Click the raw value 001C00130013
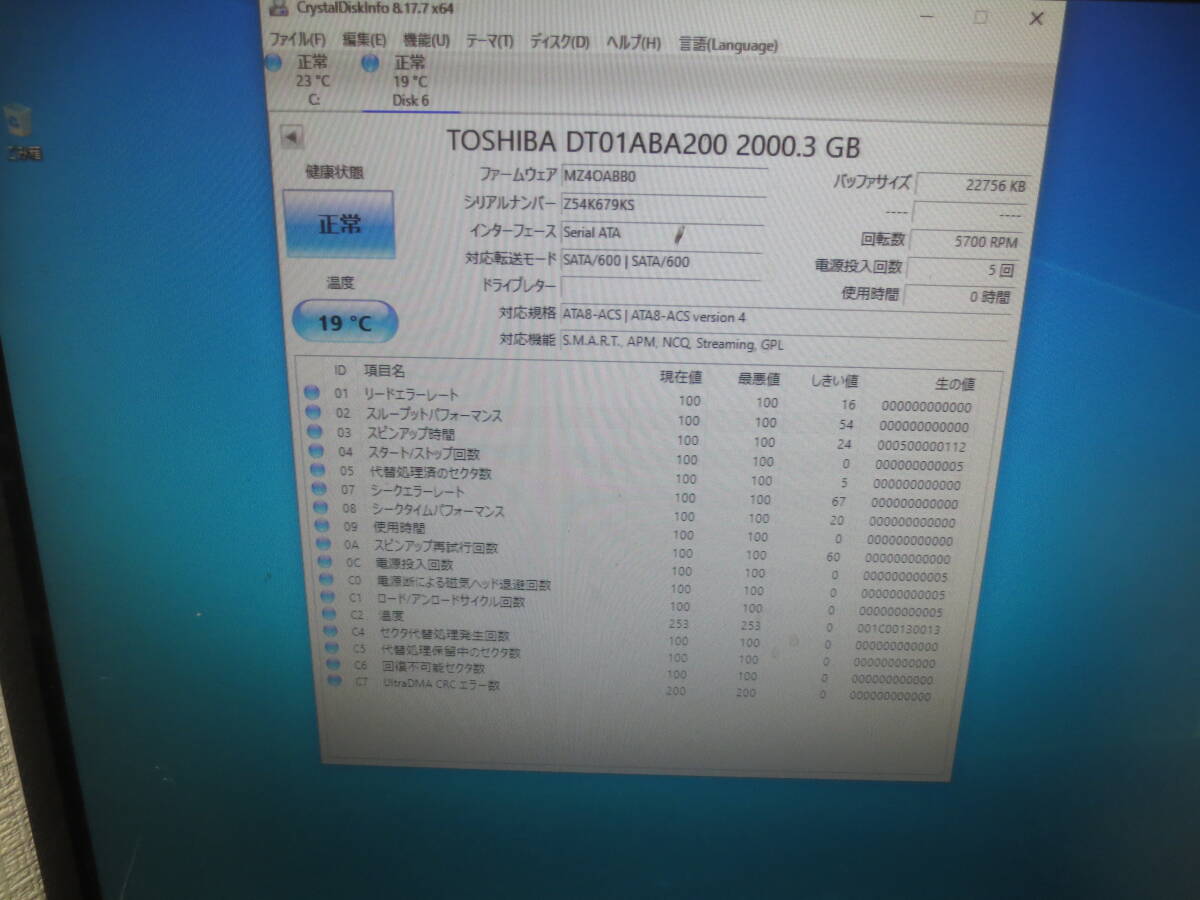This screenshot has width=1200, height=900. point(897,629)
